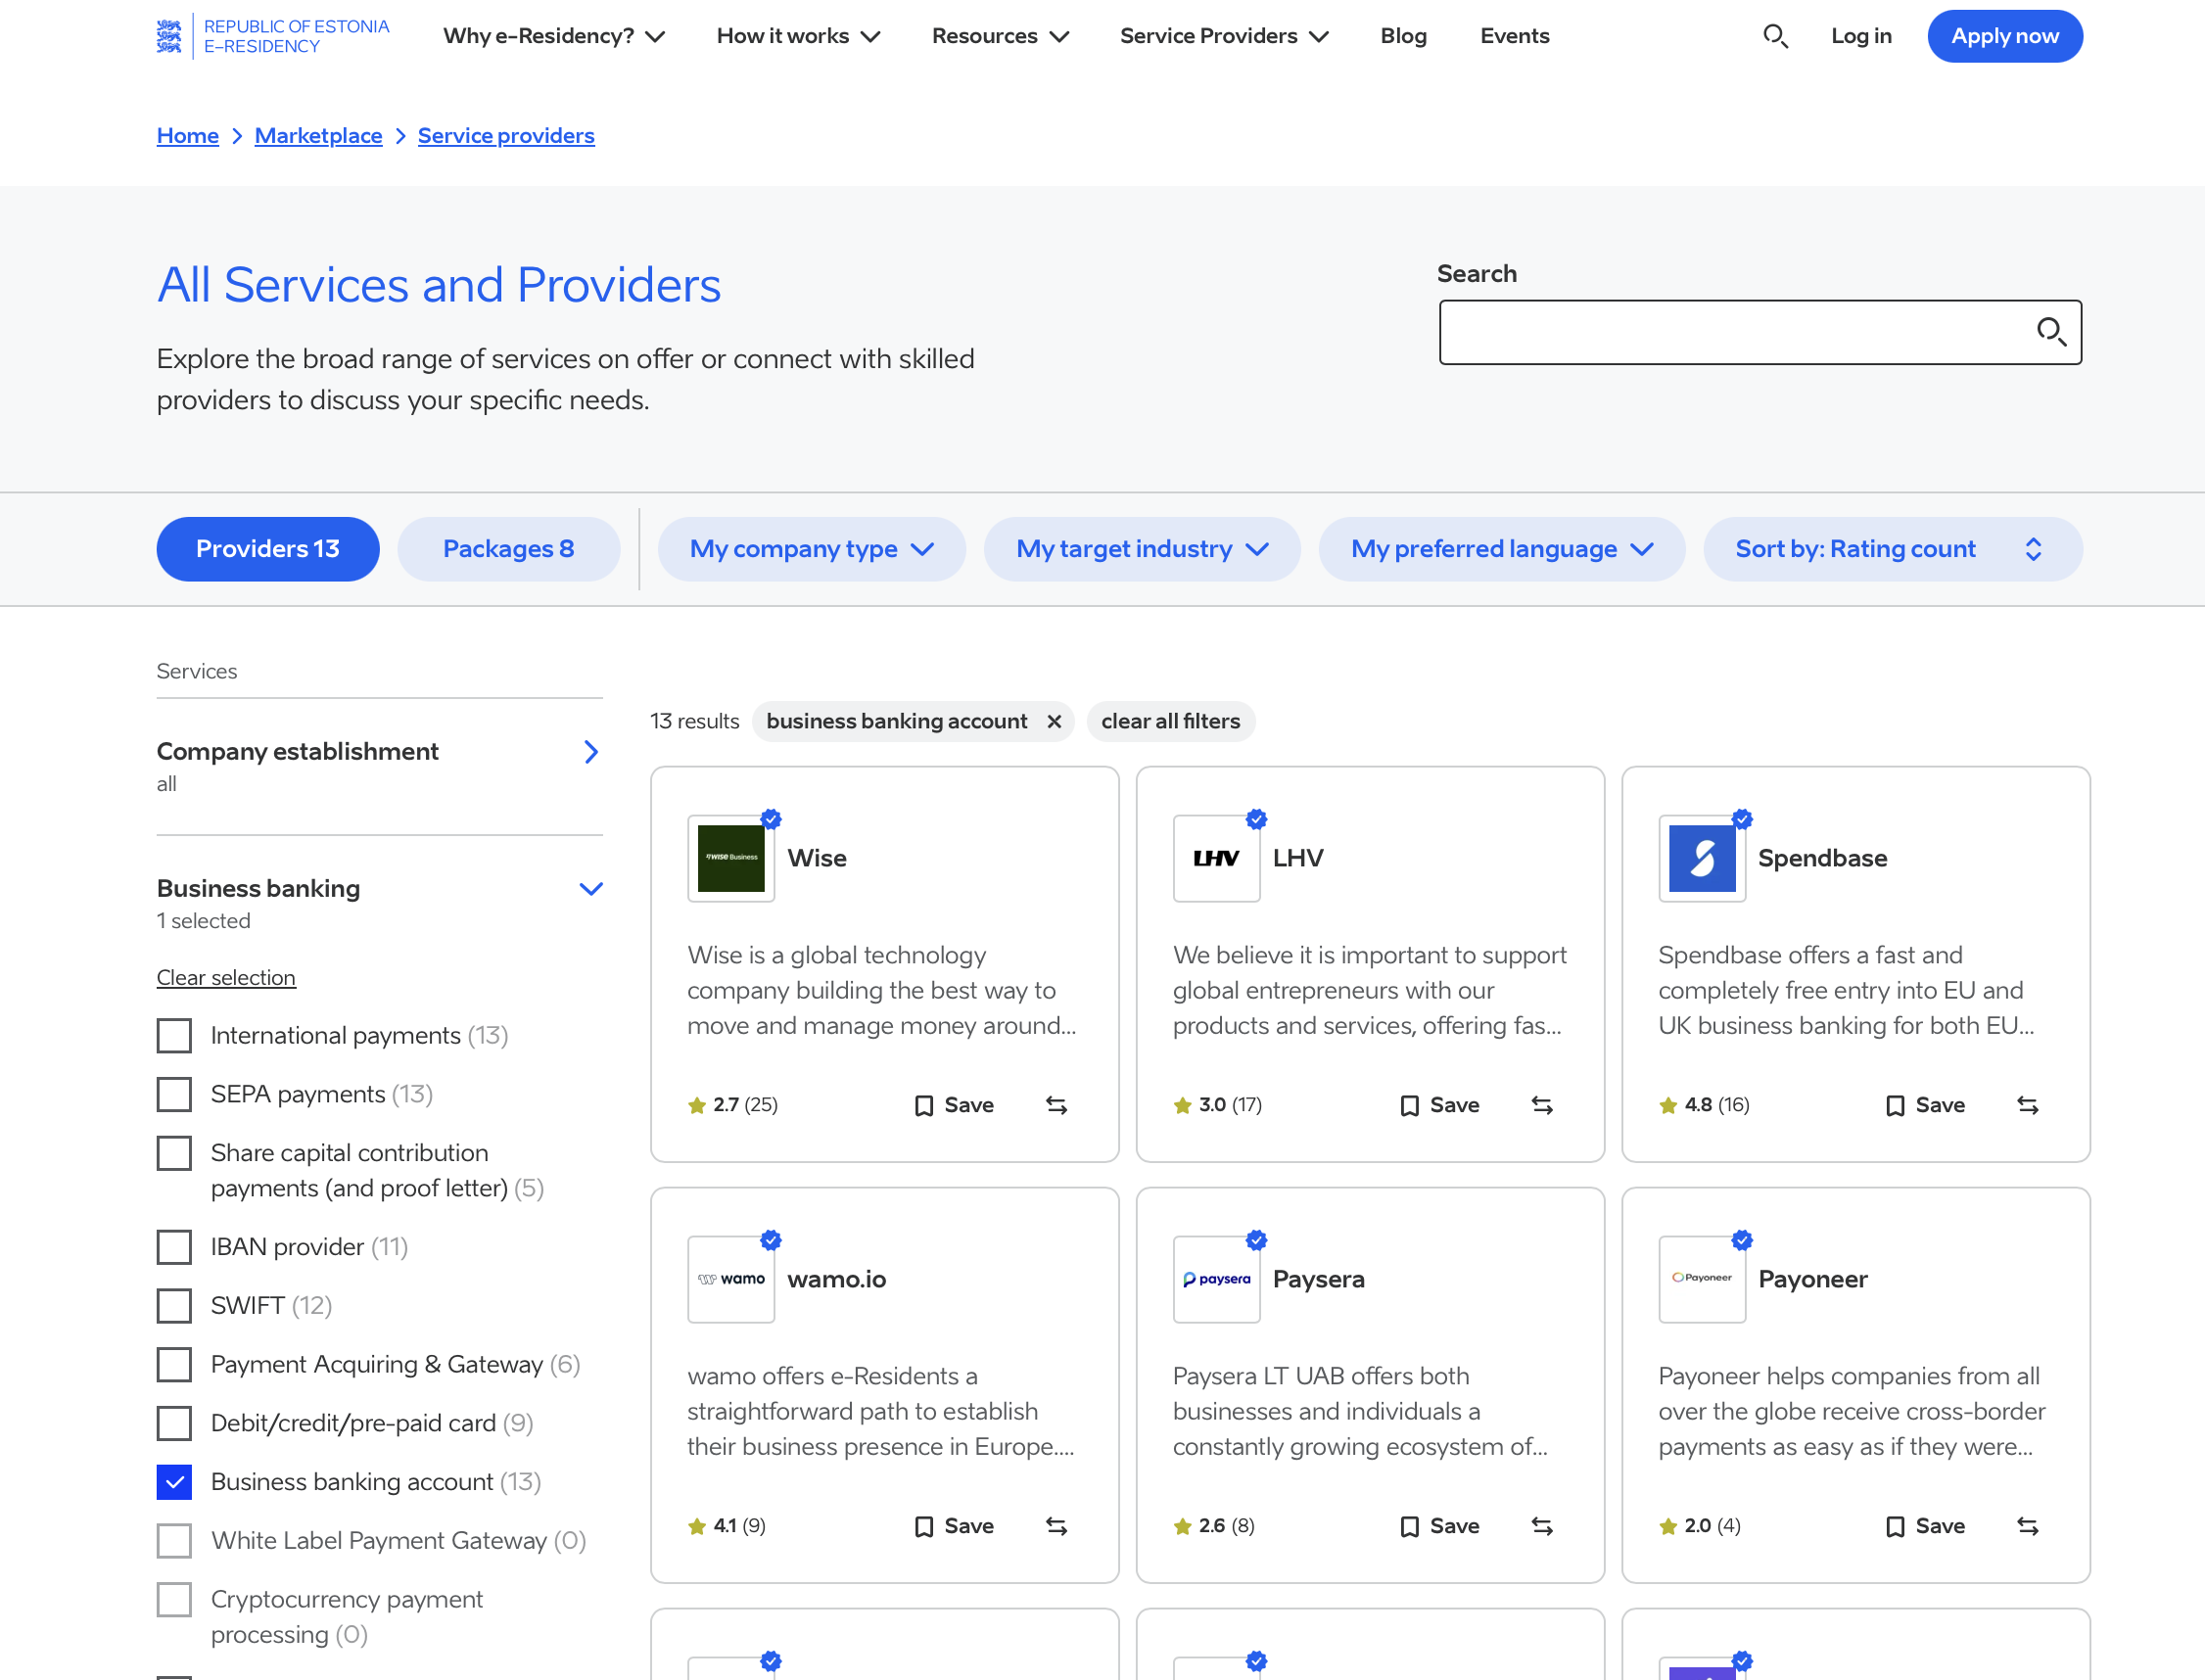
Task: Collapse Business banking section
Action: (379, 903)
